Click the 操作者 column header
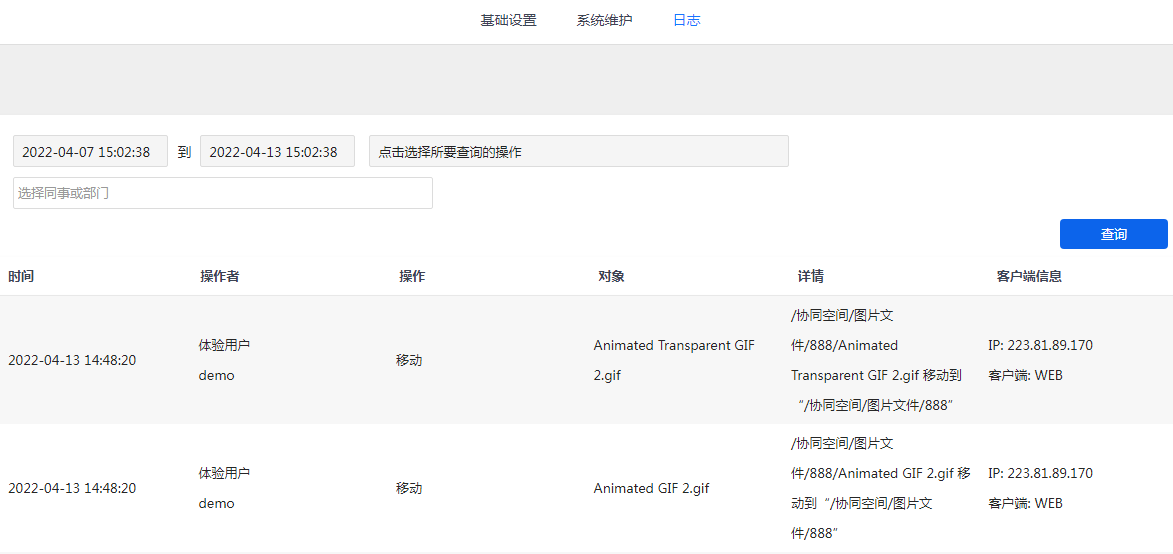This screenshot has width=1173, height=554. pos(219,277)
